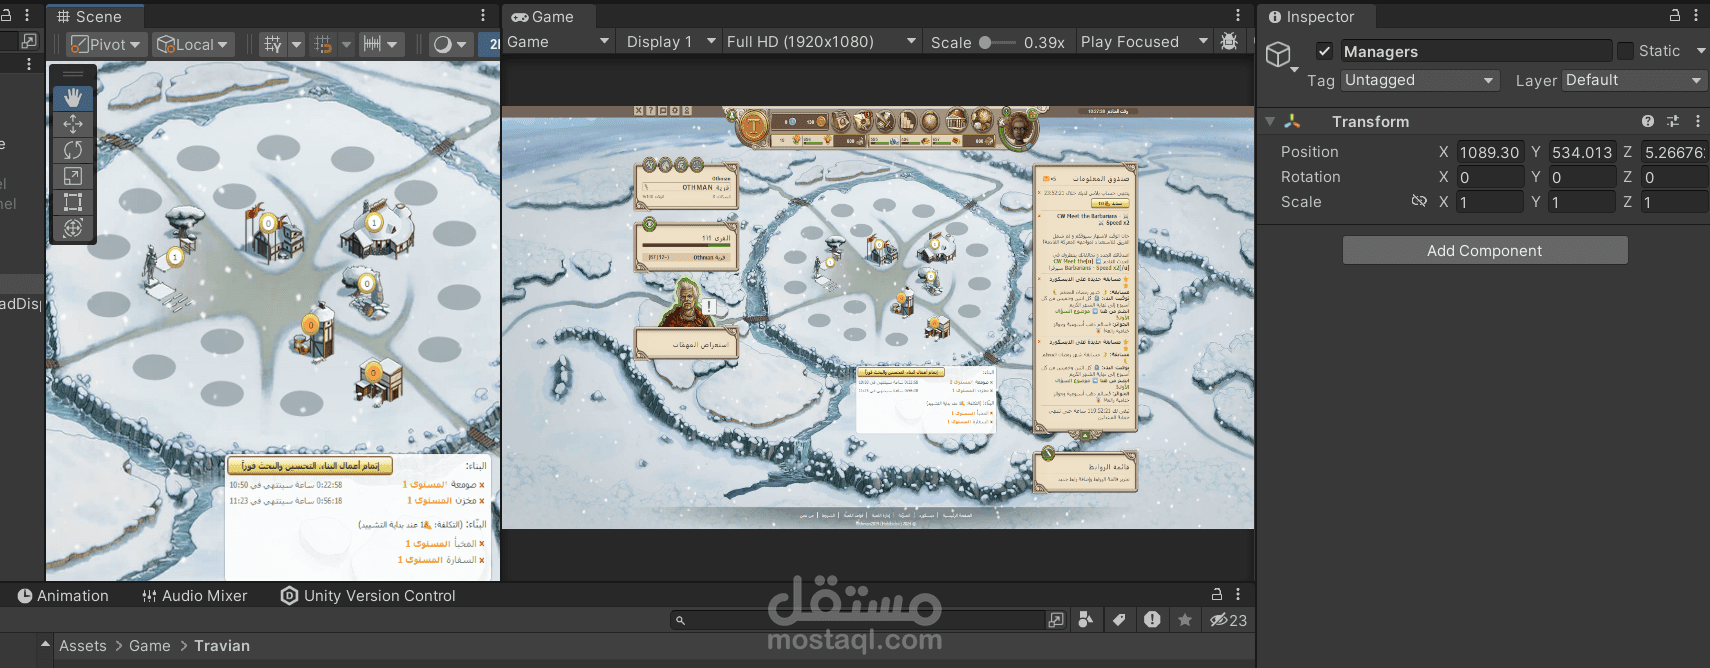
Task: Open the Default layer dropdown
Action: pos(1634,80)
